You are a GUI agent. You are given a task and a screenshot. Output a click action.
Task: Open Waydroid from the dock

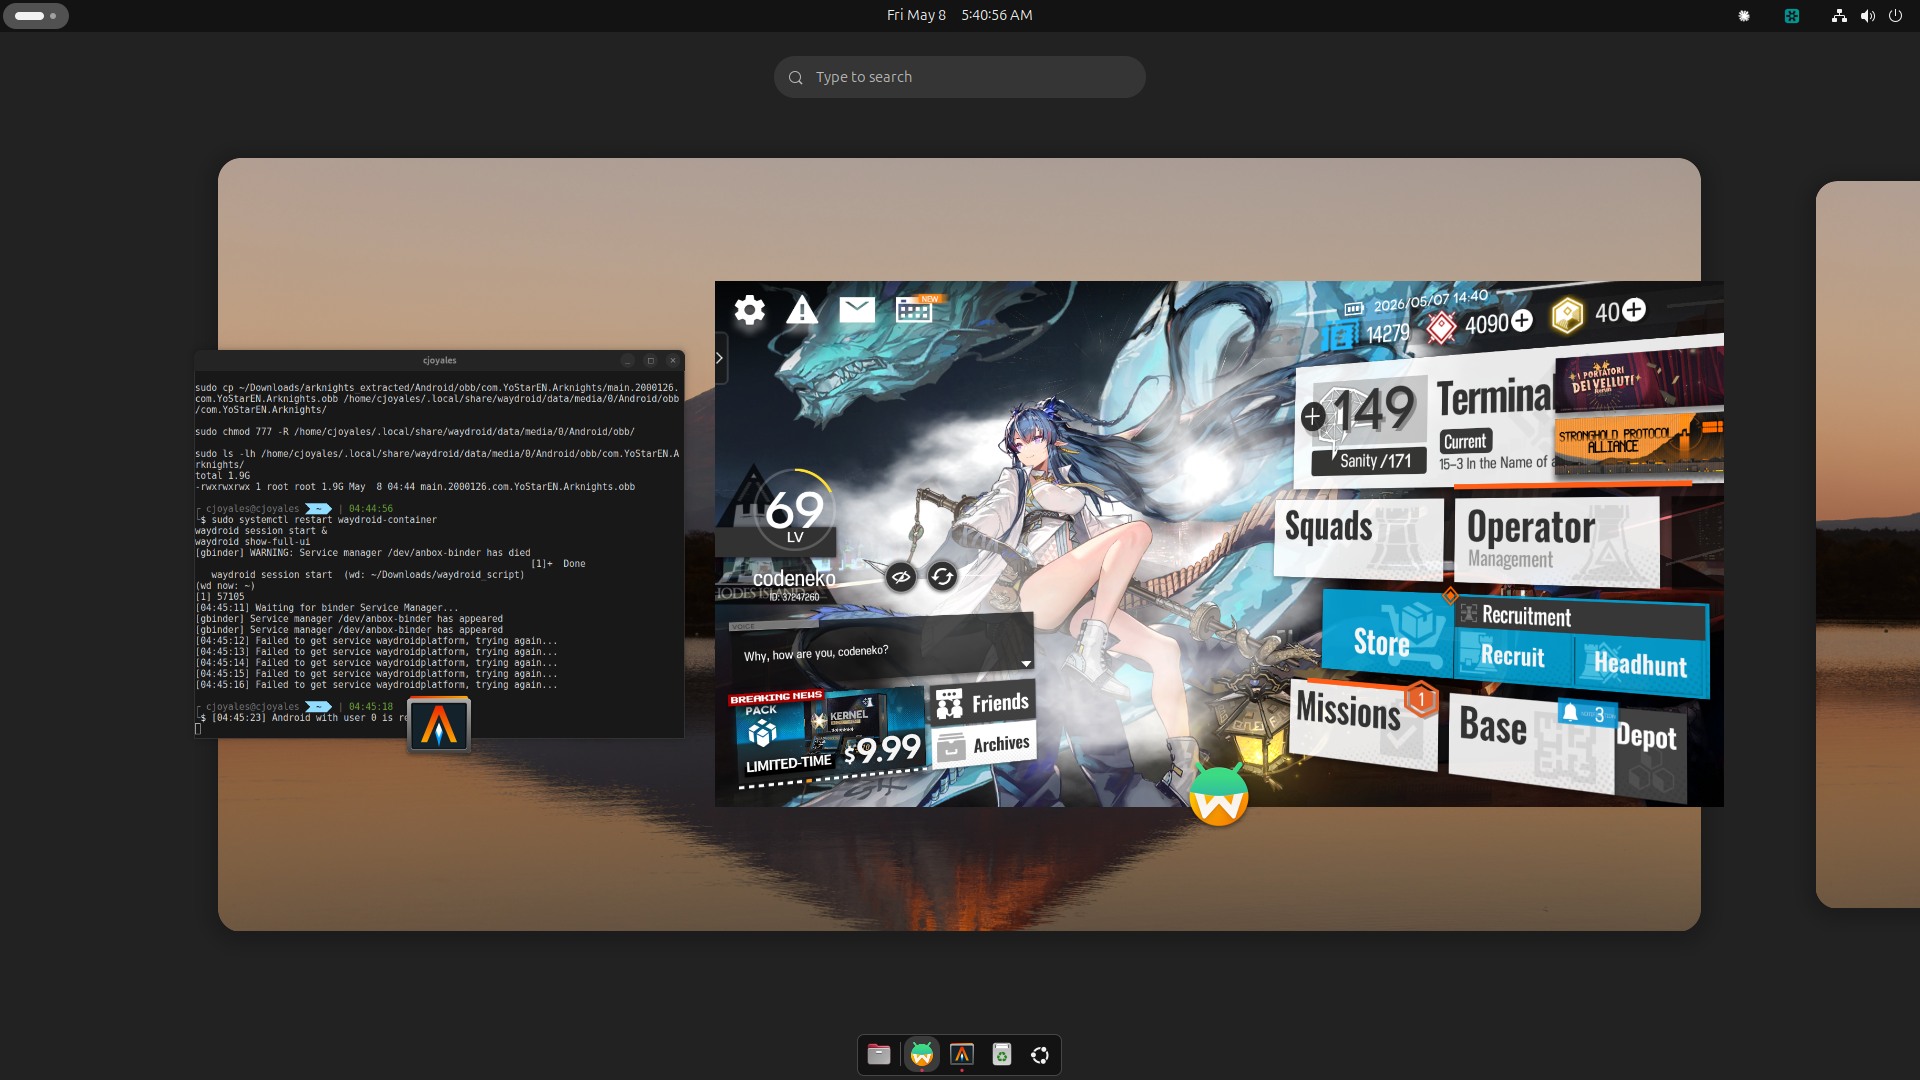coord(922,1054)
